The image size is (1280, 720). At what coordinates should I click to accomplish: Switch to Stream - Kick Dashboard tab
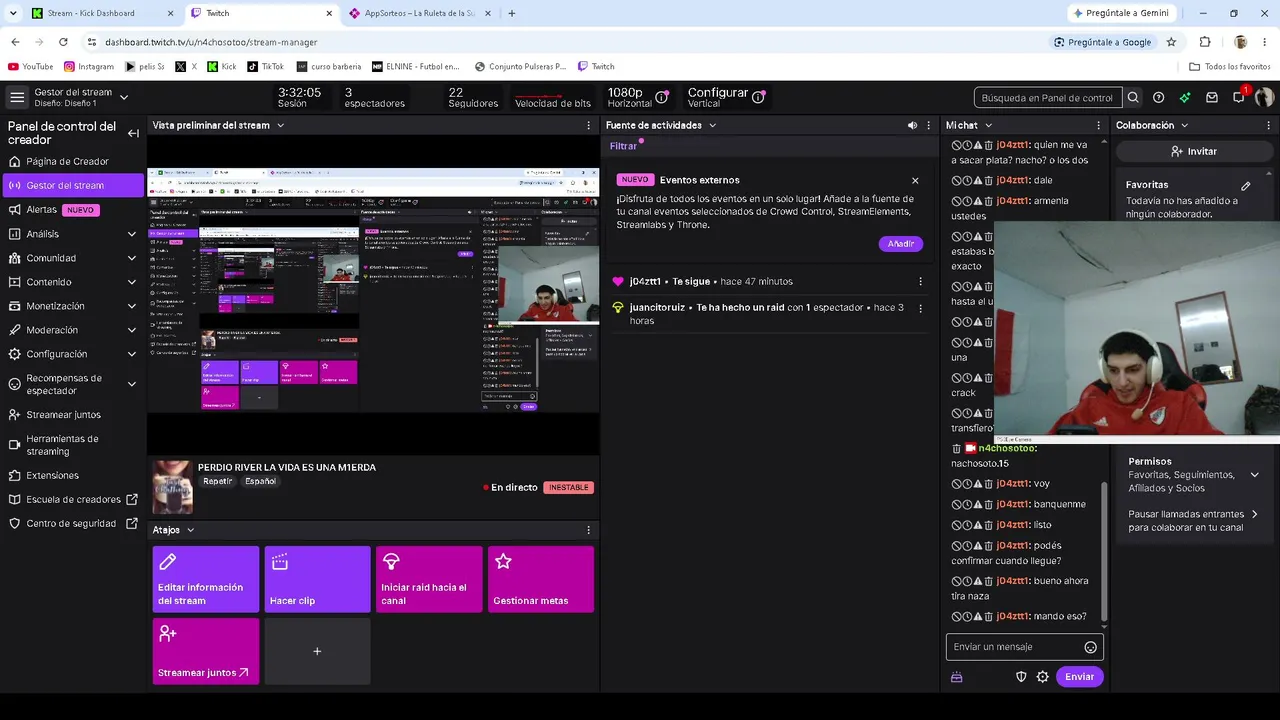point(101,13)
